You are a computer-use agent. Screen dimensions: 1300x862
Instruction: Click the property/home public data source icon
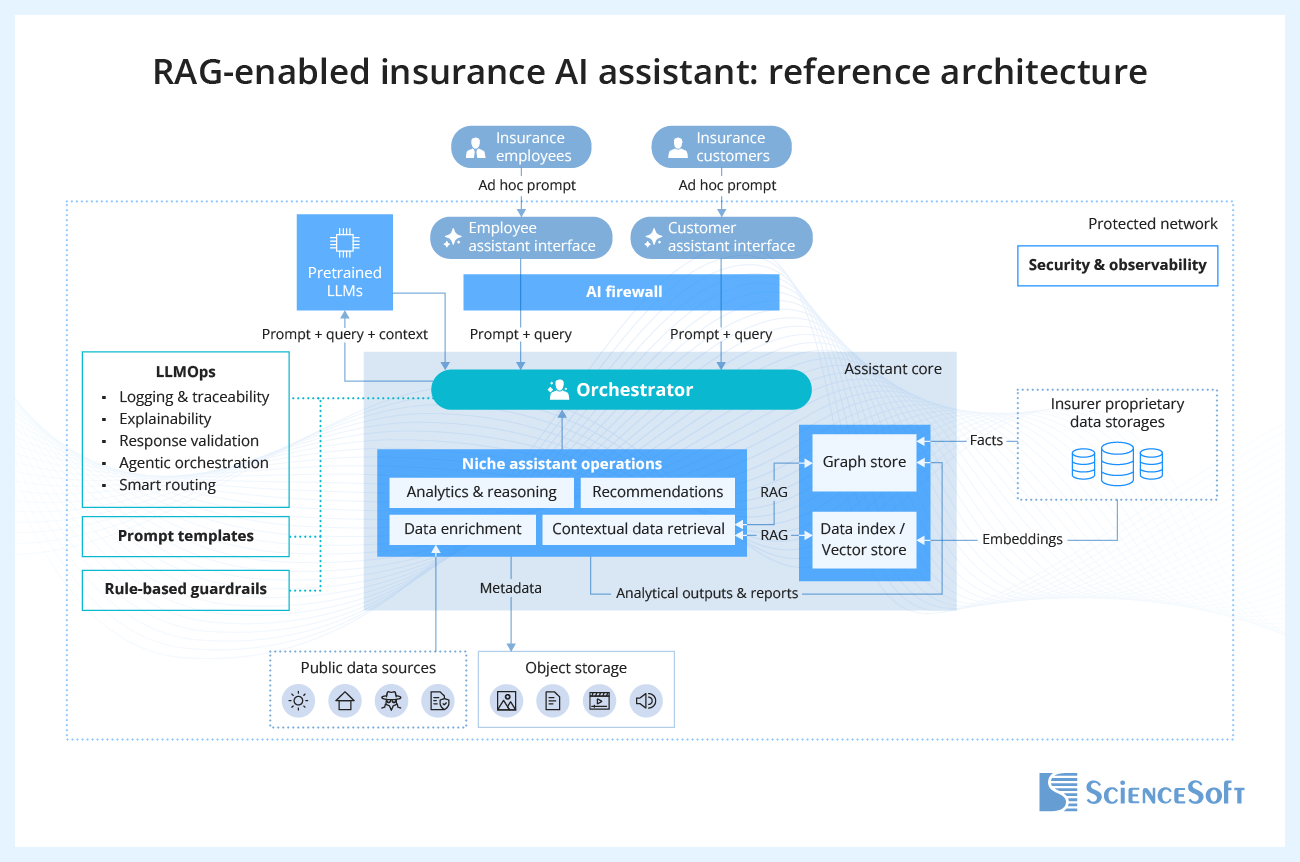point(345,701)
